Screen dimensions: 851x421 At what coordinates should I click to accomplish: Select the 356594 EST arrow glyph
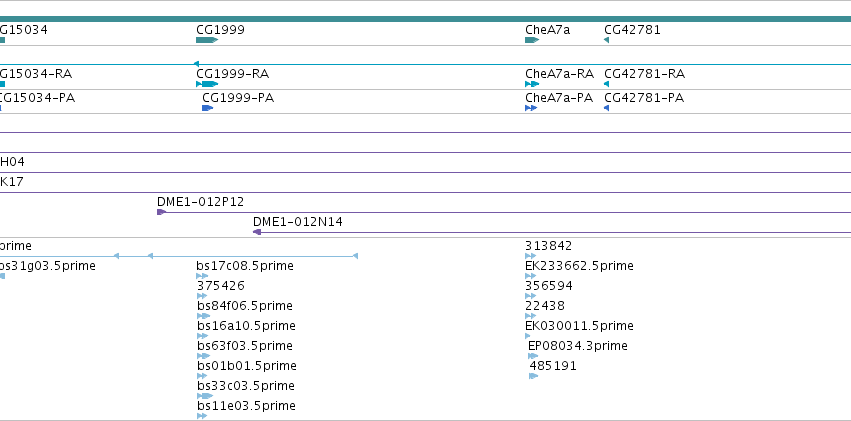[530, 296]
